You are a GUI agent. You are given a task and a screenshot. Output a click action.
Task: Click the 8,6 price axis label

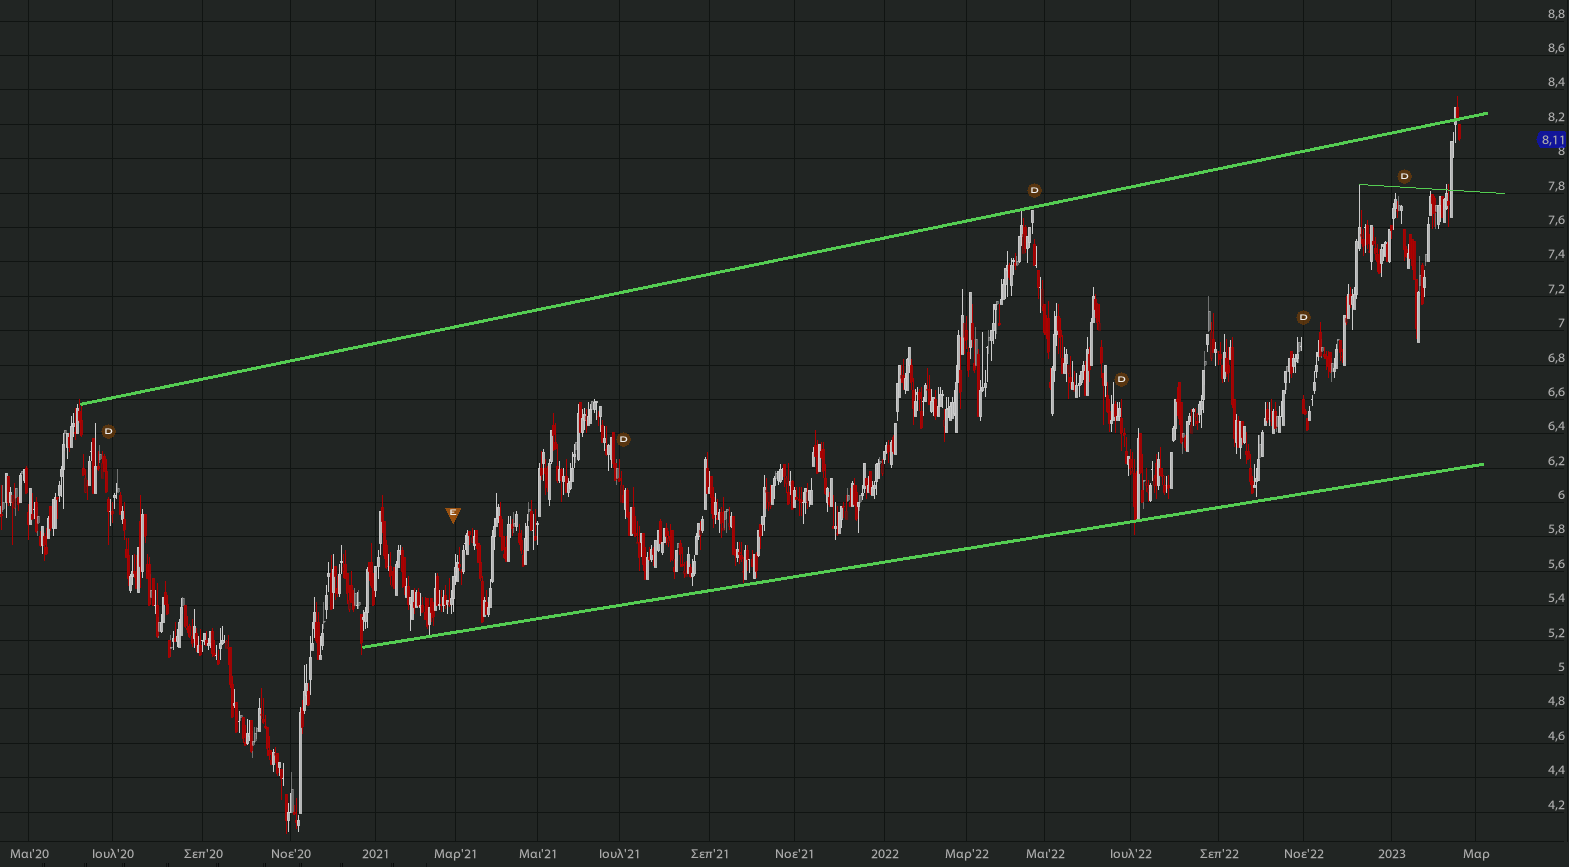pos(1556,48)
